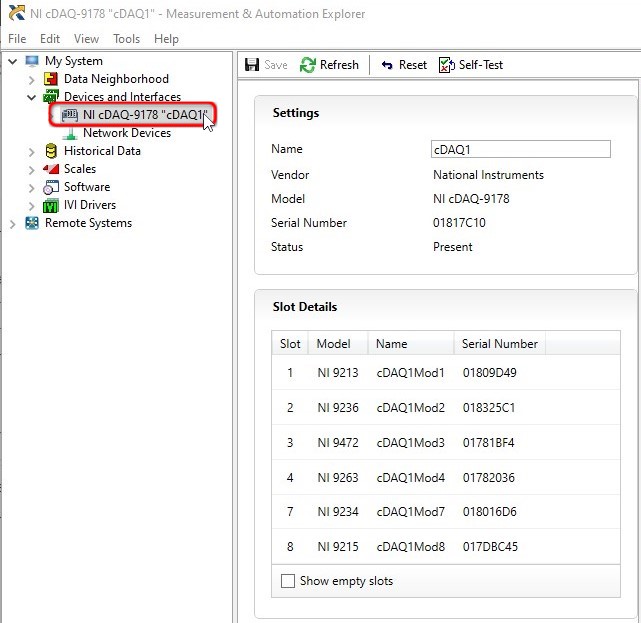This screenshot has height=623, width=641.
Task: Sort by the Name column header
Action: click(x=411, y=343)
